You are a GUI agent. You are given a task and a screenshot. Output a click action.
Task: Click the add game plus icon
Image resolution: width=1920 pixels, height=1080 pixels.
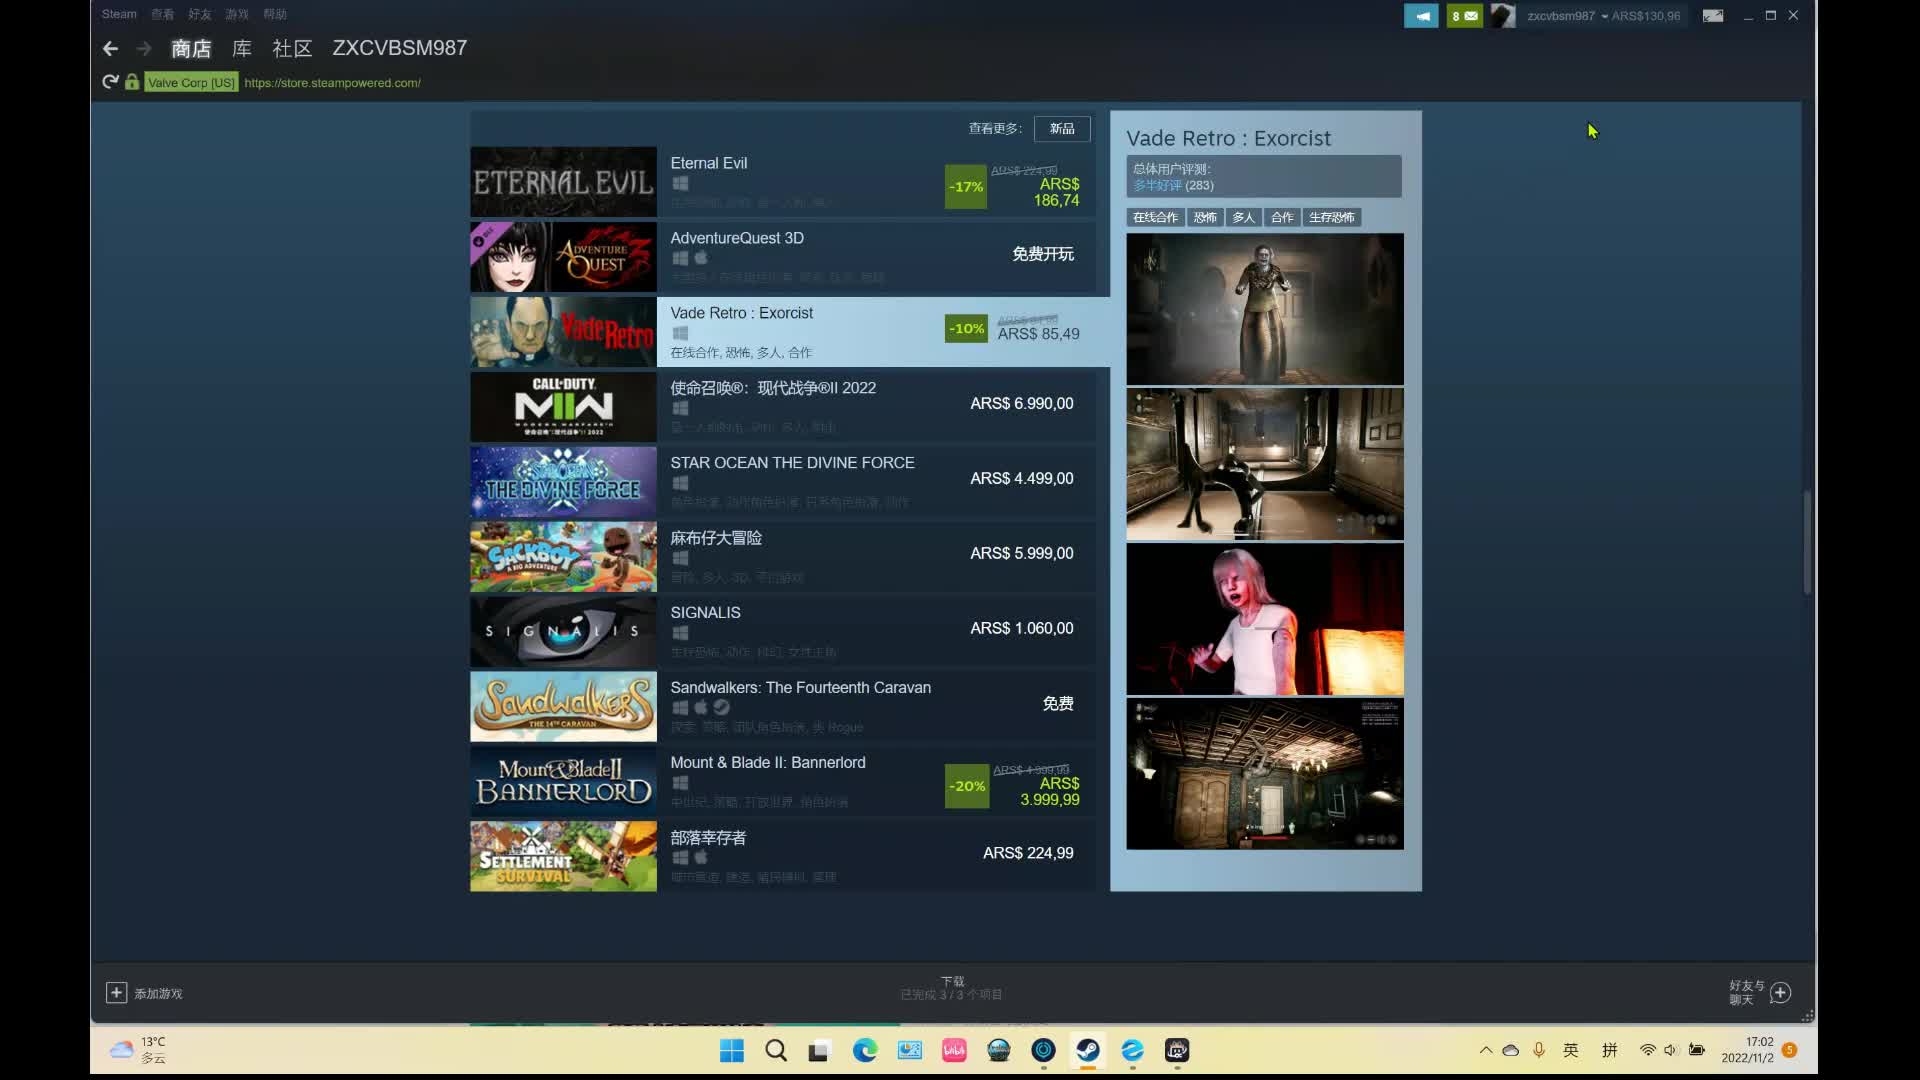pyautogui.click(x=116, y=992)
